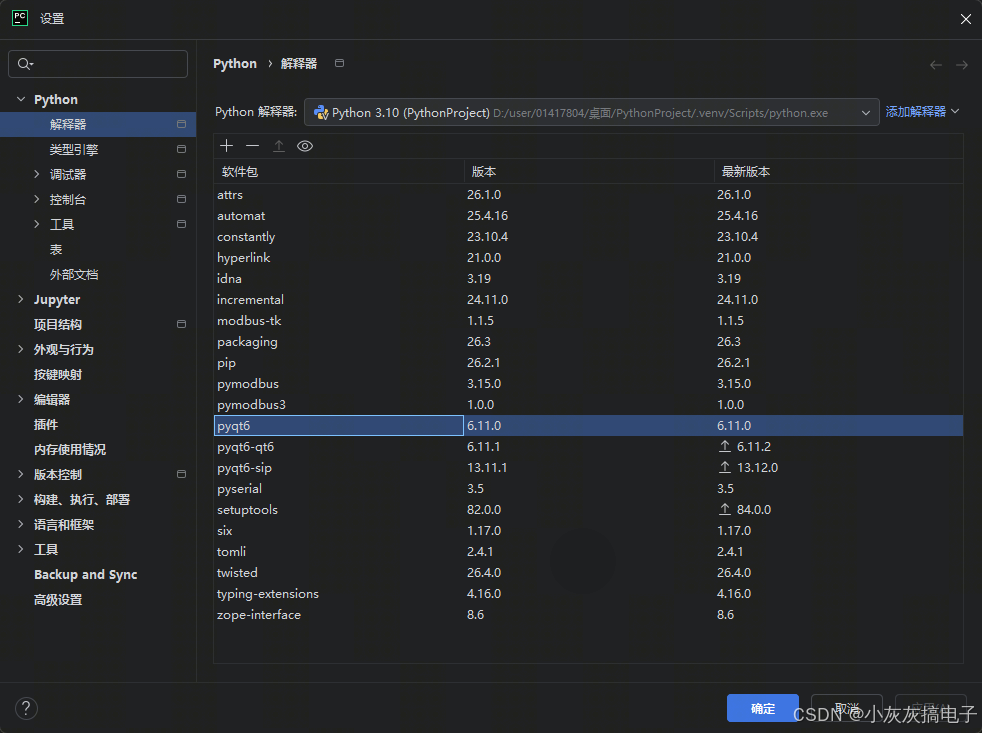Sort by 版本 column header
This screenshot has width=982, height=733.
click(x=589, y=171)
